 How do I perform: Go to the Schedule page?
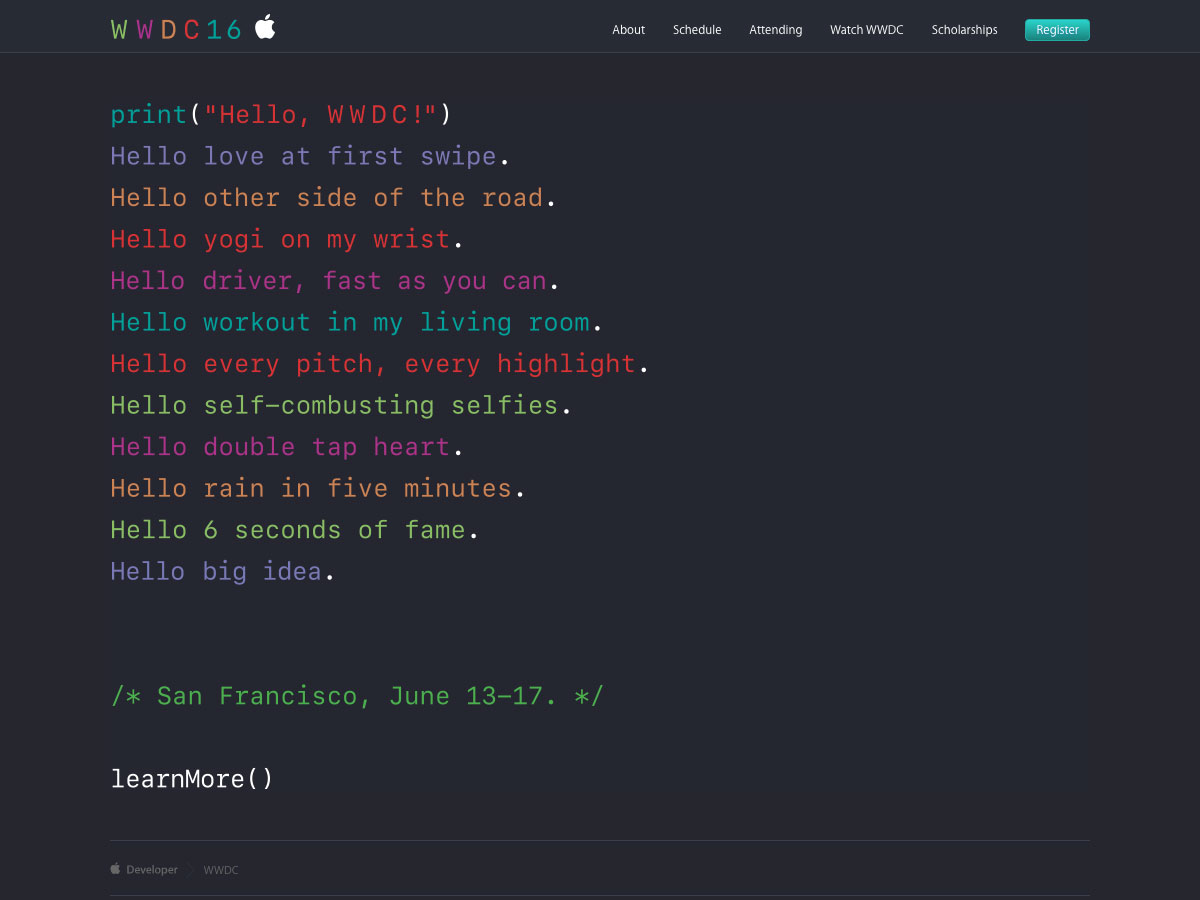(697, 30)
